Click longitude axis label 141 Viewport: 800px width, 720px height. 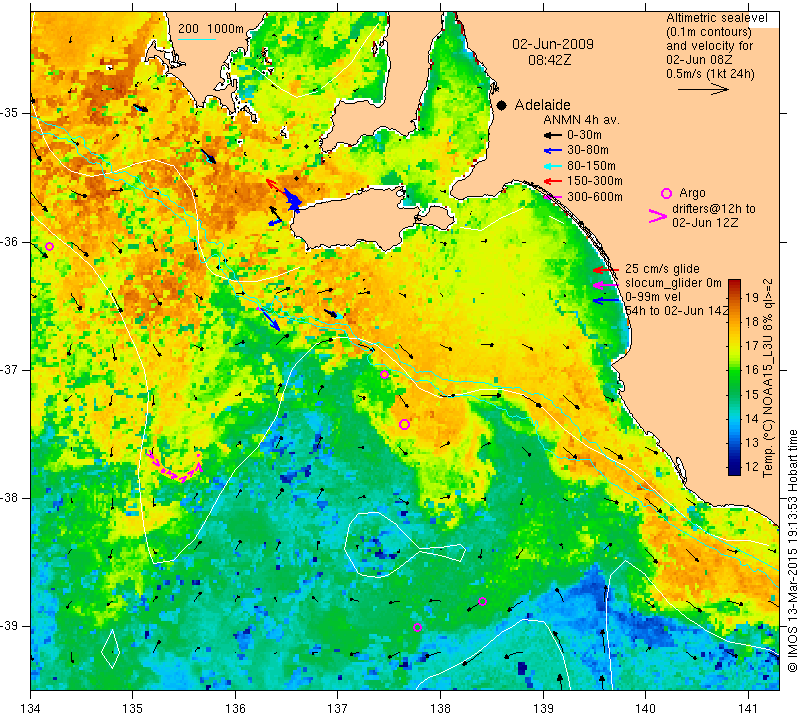tap(748, 709)
